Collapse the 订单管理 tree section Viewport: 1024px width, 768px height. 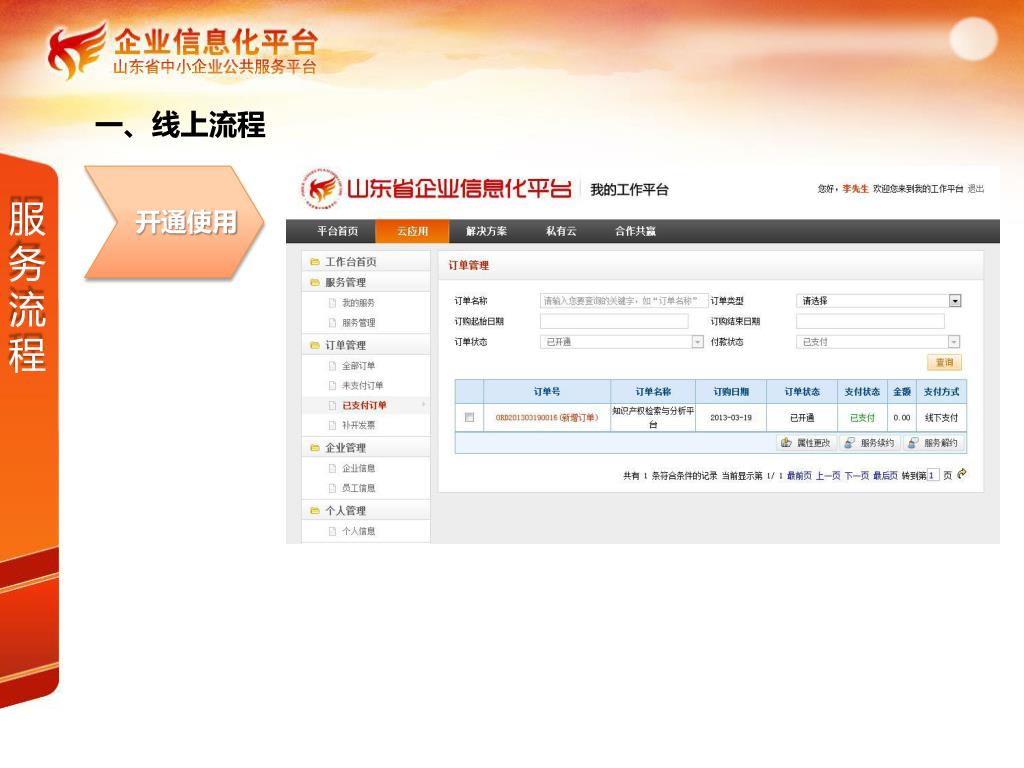[366, 345]
